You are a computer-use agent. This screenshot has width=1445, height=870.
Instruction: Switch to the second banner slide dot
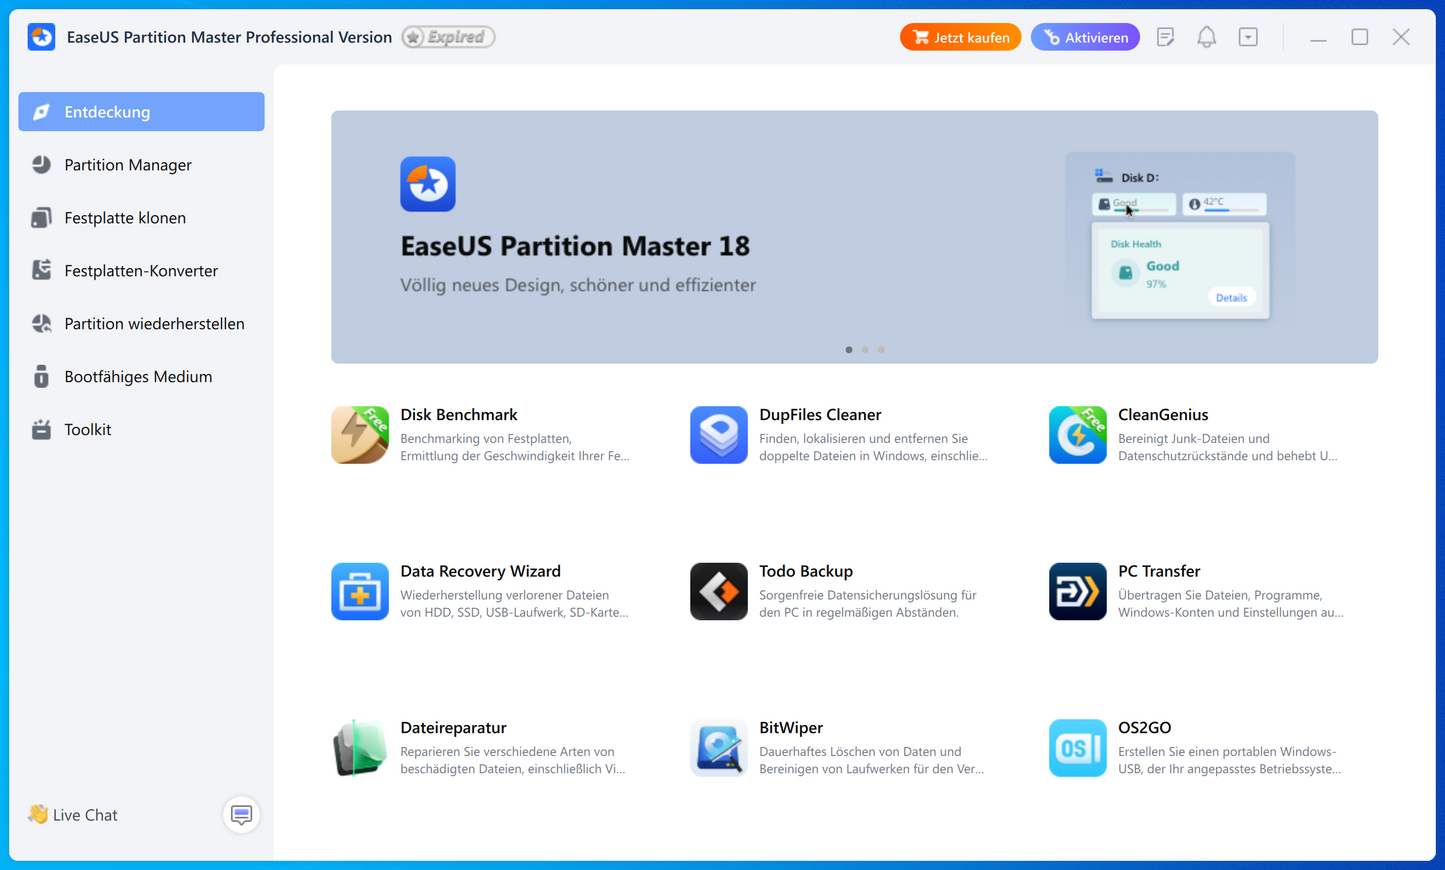(865, 350)
